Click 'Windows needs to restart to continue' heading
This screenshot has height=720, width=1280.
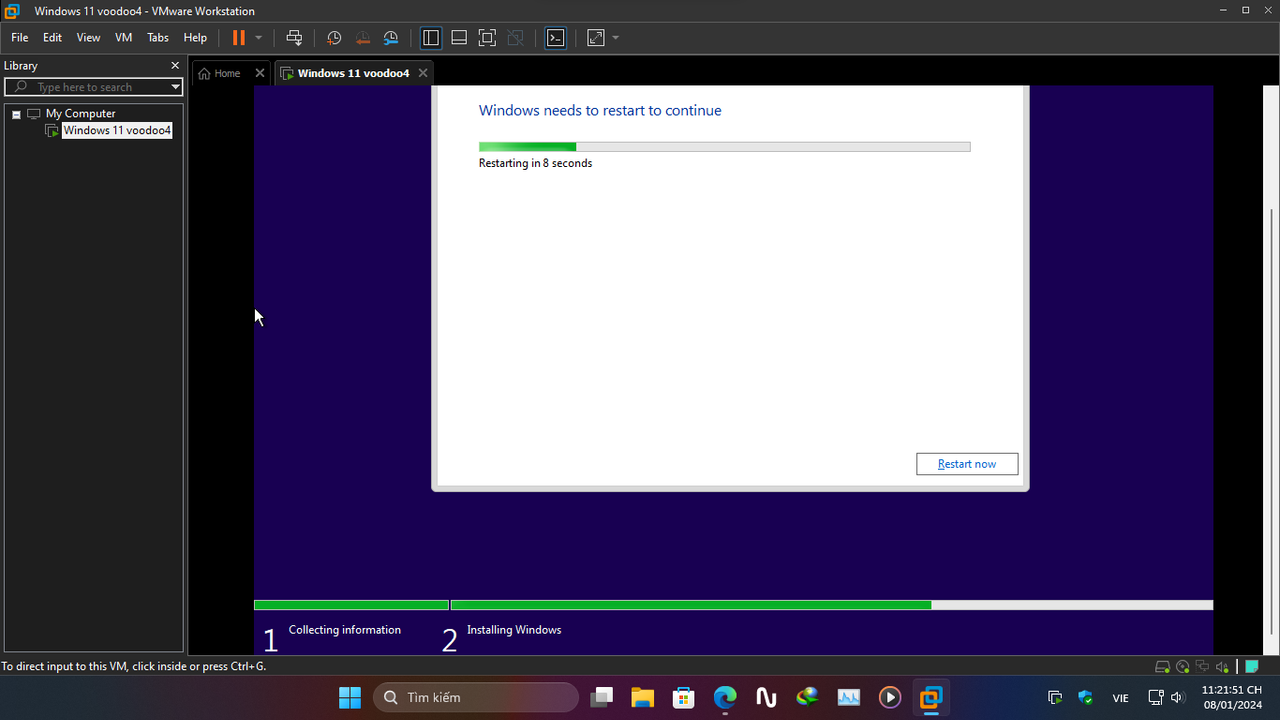point(600,110)
